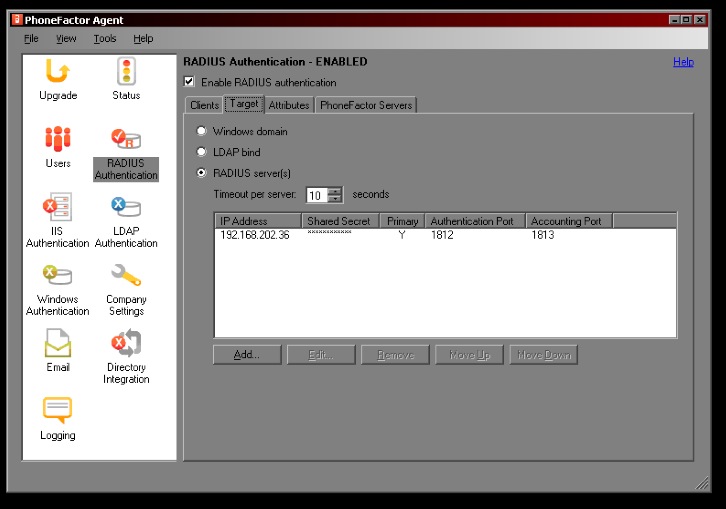Open the Upgrade section icon
Viewport: 726px width, 509px height.
pos(58,73)
